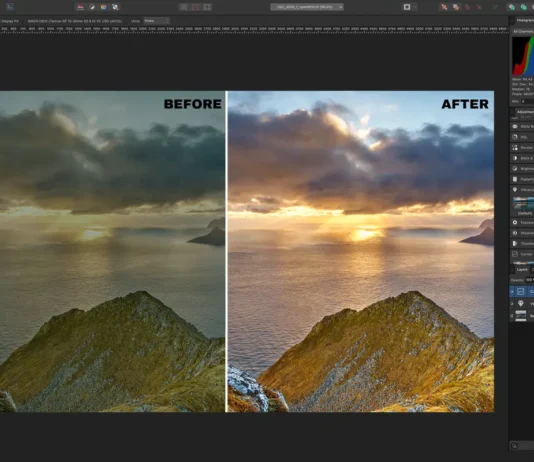This screenshot has height=462, width=534.
Task: Apply Auto Colours from the toolbar
Action: [104, 7]
